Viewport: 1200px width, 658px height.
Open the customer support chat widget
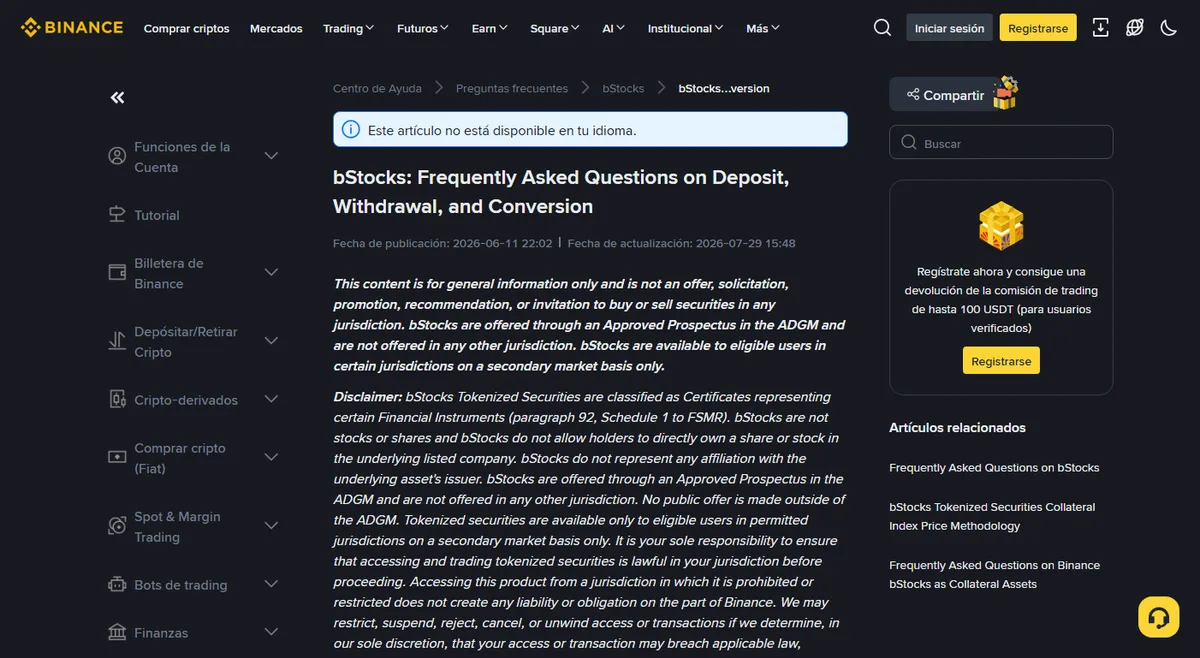click(x=1158, y=617)
